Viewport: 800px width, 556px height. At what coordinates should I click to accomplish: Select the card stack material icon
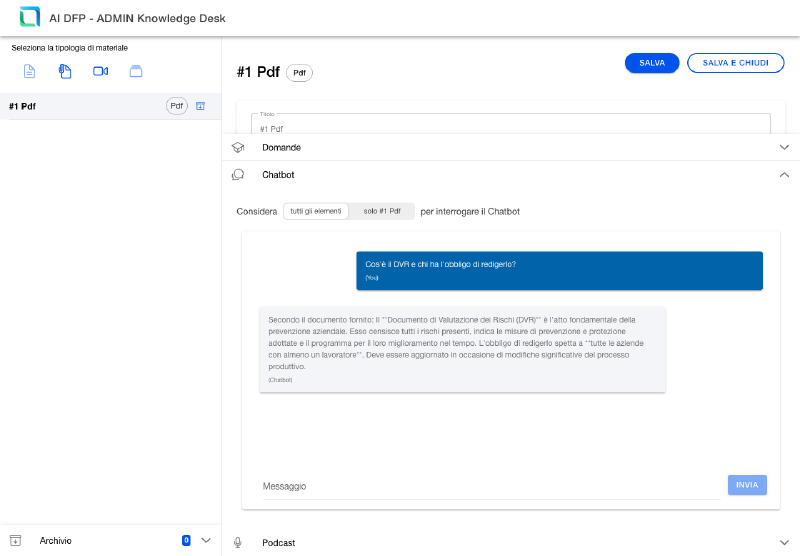[x=136, y=71]
